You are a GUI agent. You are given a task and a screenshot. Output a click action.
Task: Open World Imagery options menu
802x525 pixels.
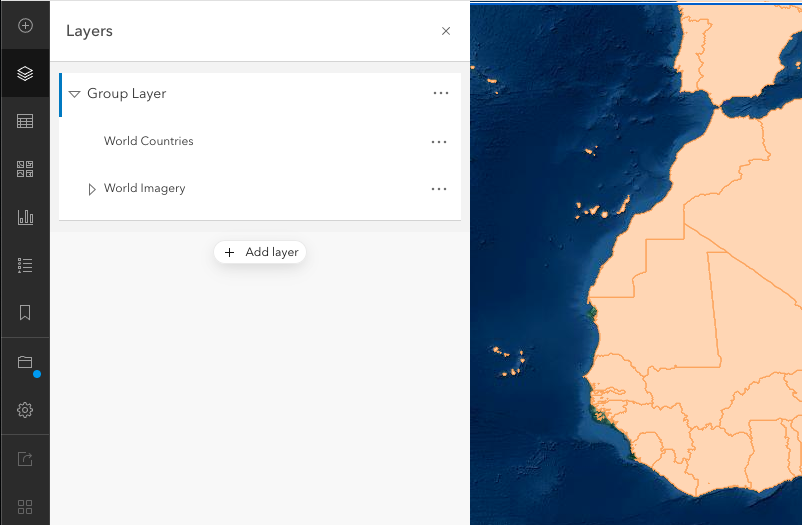[439, 189]
